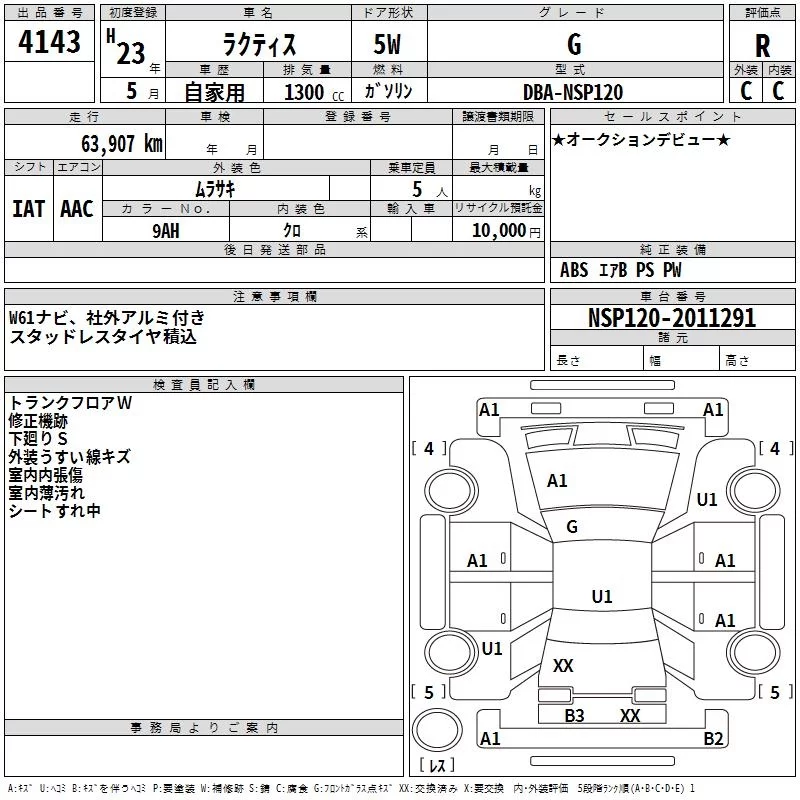Click the model code DBA-NSP120
800x800 pixels.
point(573,92)
